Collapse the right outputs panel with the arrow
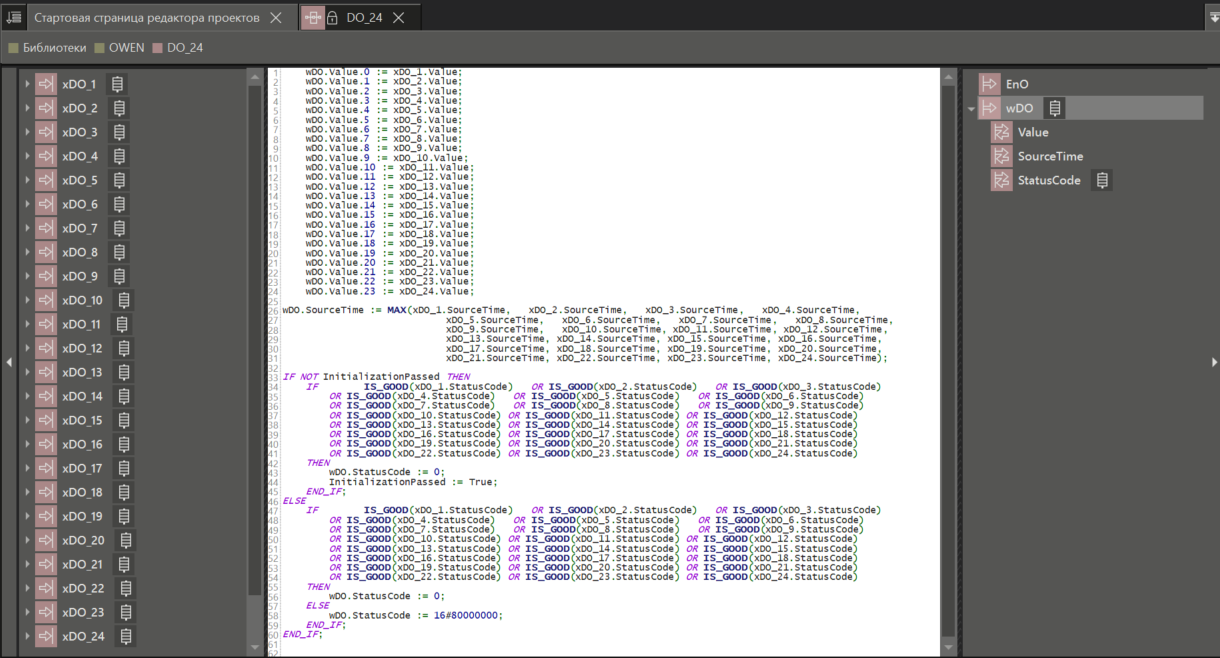Image resolution: width=1220 pixels, height=658 pixels. 1214,362
